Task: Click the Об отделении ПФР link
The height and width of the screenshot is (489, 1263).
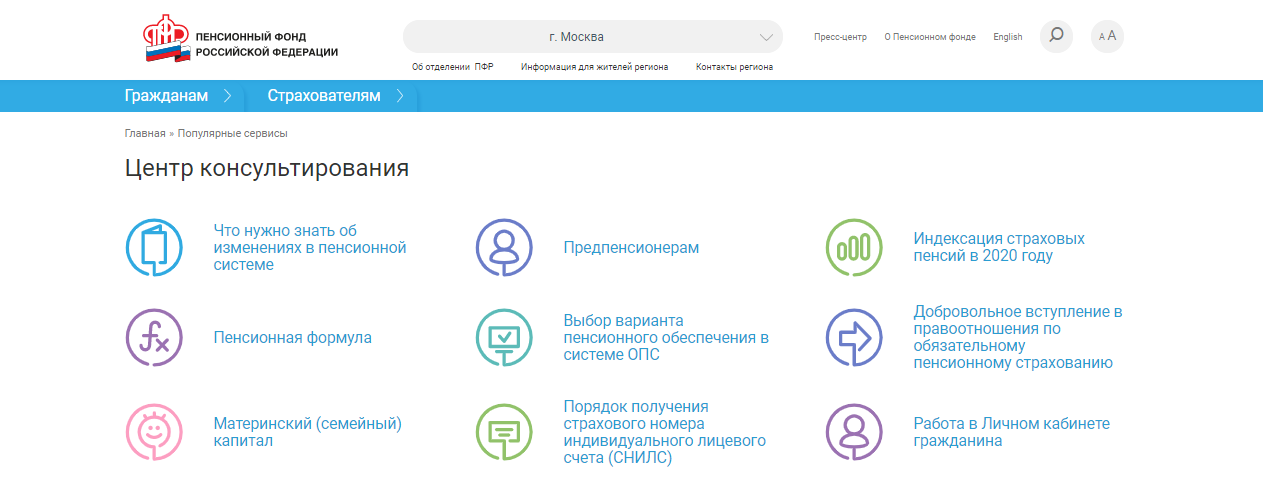Action: [x=453, y=67]
